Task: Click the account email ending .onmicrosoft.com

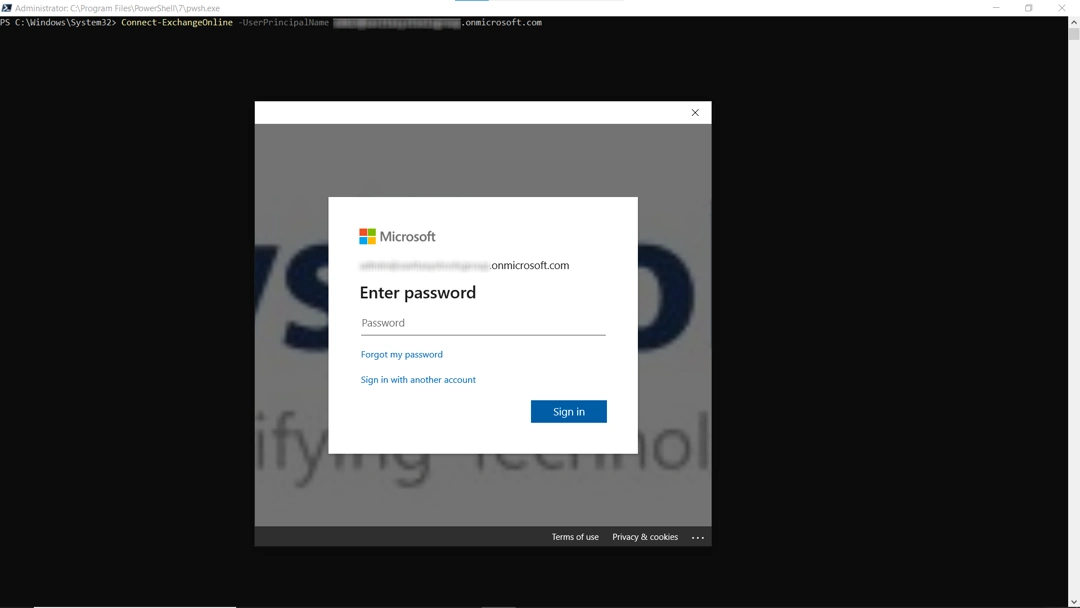Action: click(464, 265)
